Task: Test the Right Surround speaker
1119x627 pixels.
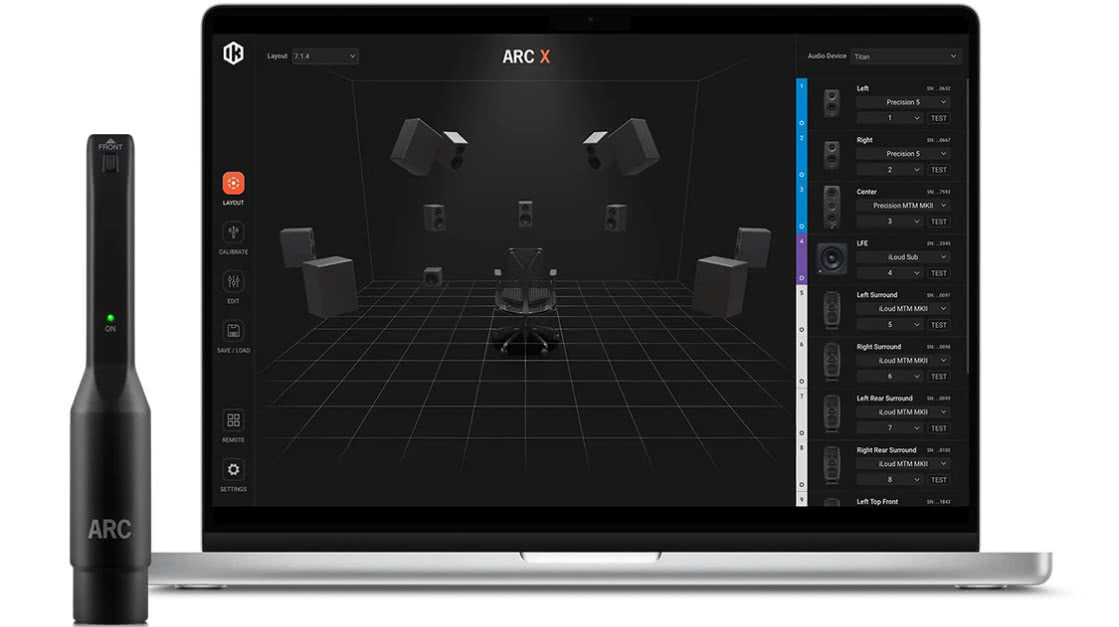Action: coord(938,377)
